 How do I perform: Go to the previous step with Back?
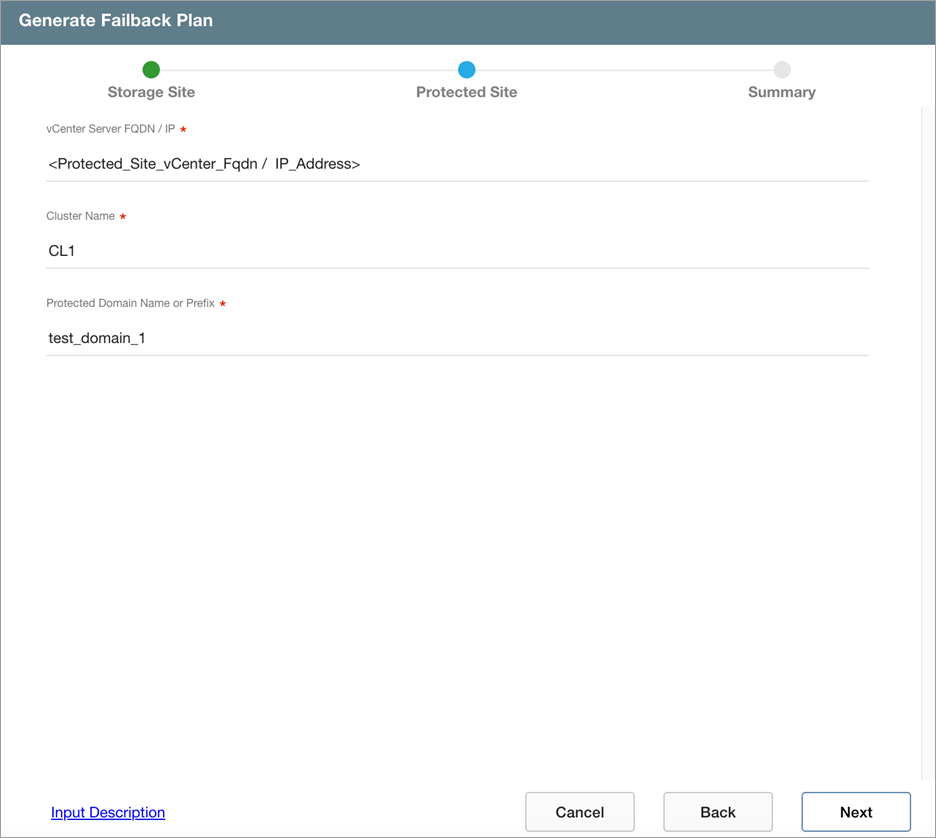(x=718, y=812)
